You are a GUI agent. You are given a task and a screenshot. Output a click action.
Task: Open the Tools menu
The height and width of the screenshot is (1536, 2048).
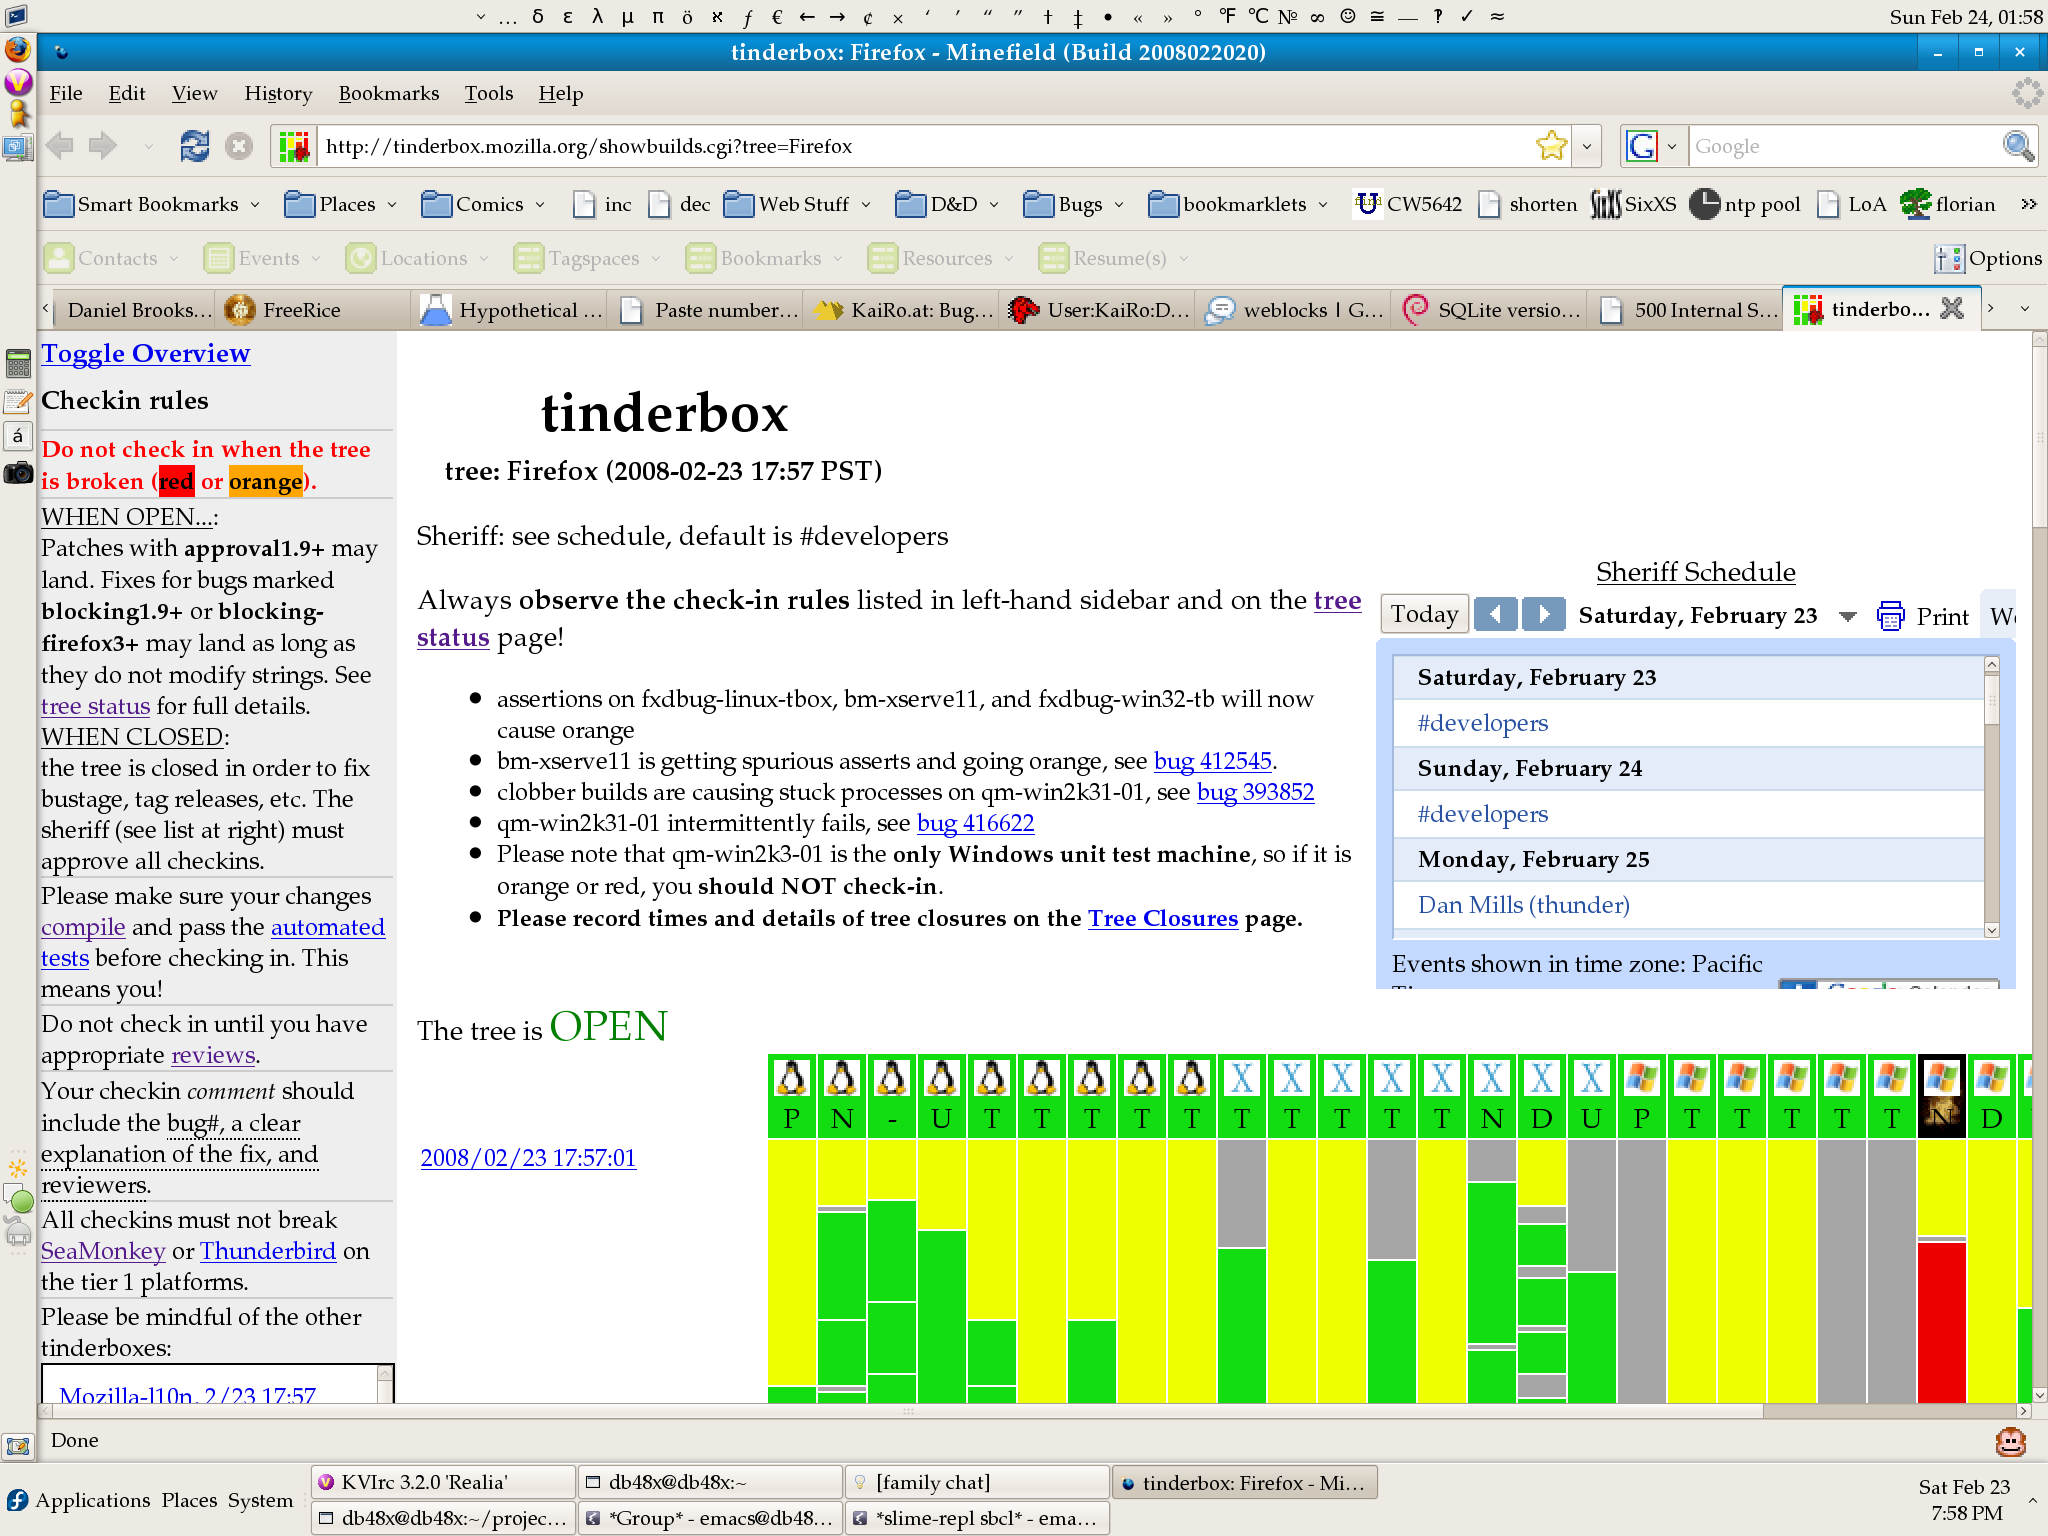tap(489, 93)
